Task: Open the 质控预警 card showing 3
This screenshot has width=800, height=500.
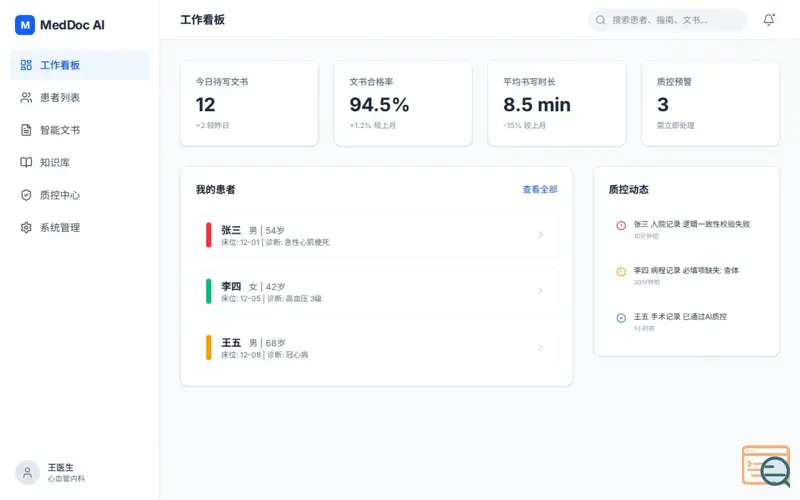Action: 710,104
